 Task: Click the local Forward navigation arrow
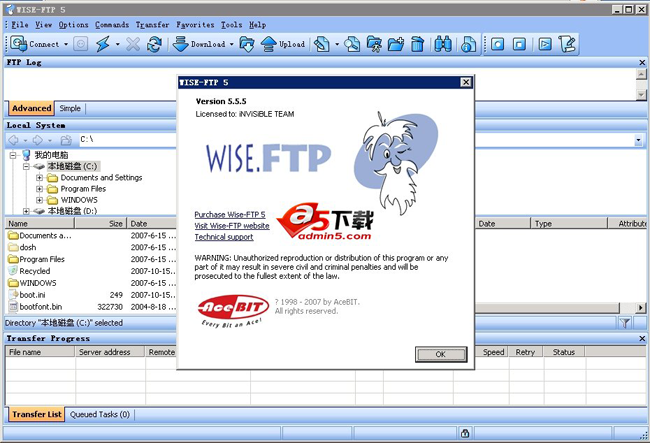point(37,140)
